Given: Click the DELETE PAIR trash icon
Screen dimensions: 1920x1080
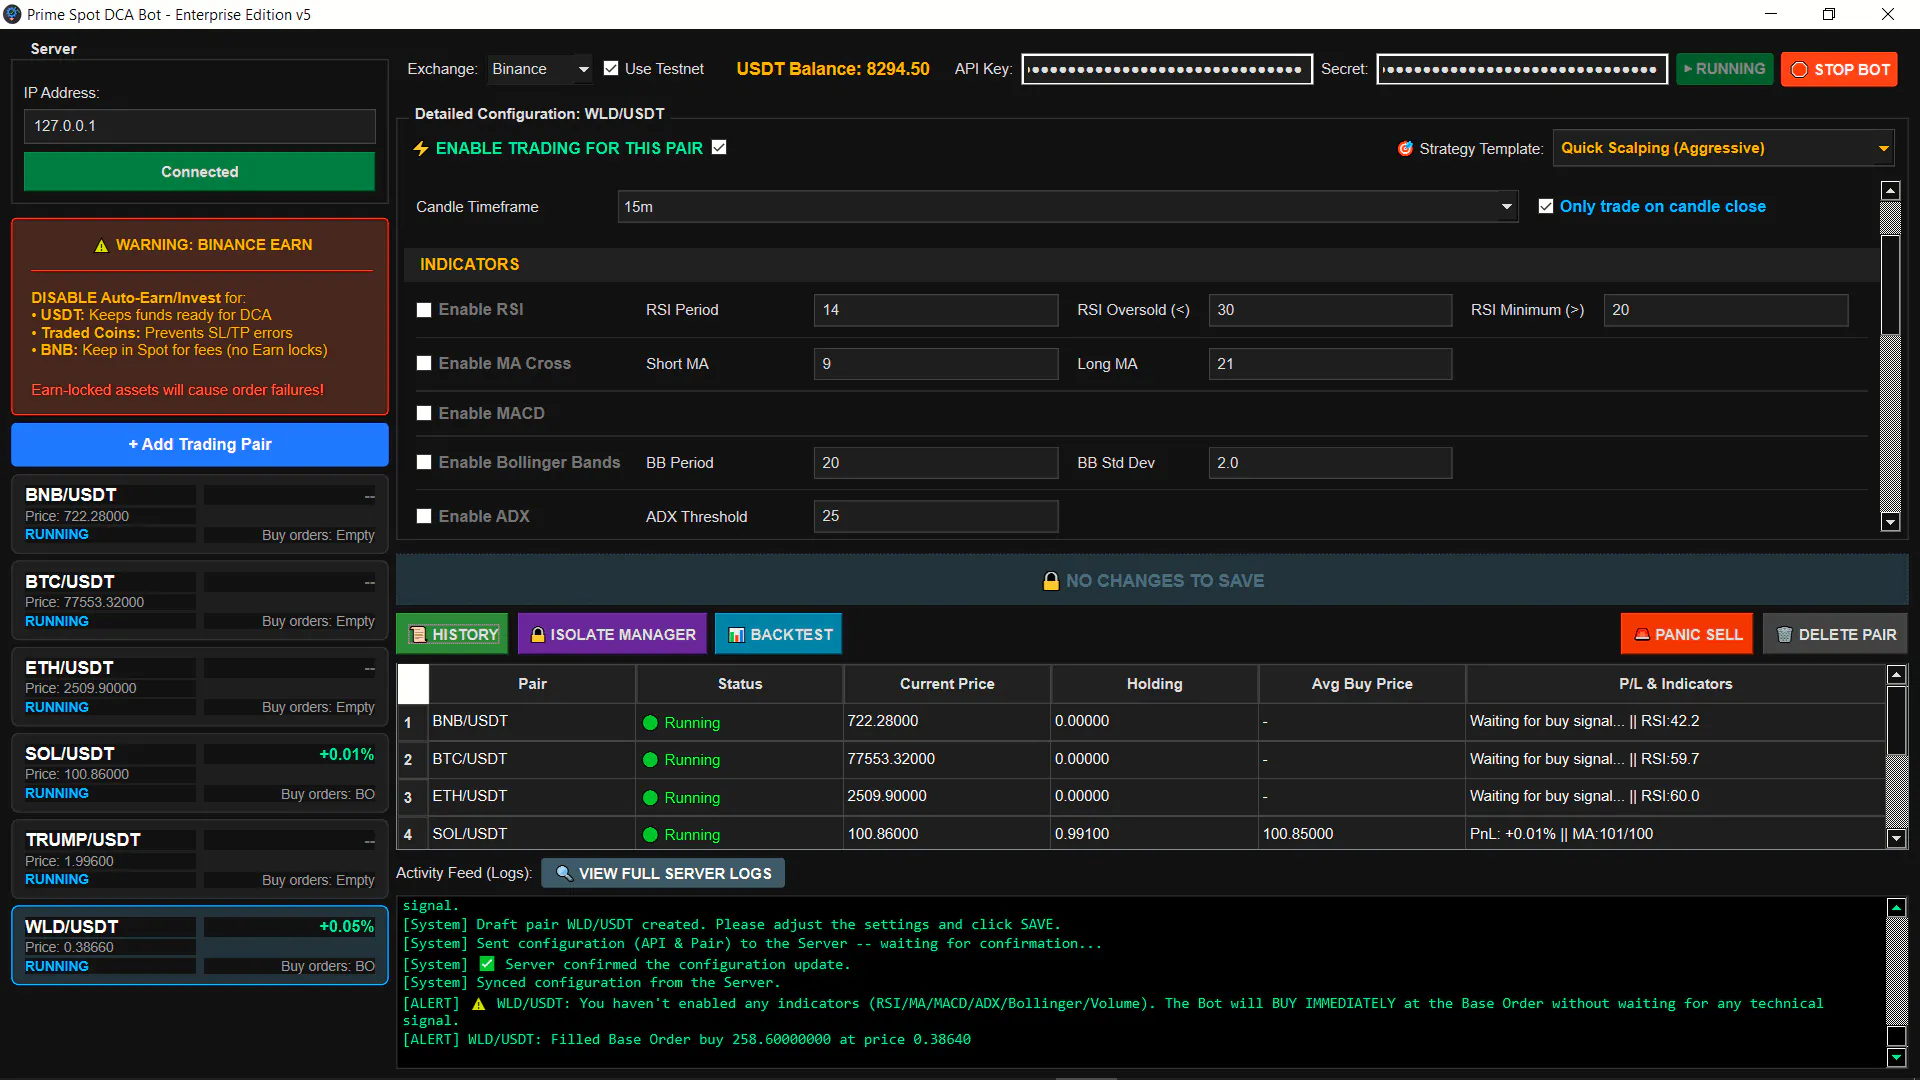Looking at the screenshot, I should tap(1784, 635).
